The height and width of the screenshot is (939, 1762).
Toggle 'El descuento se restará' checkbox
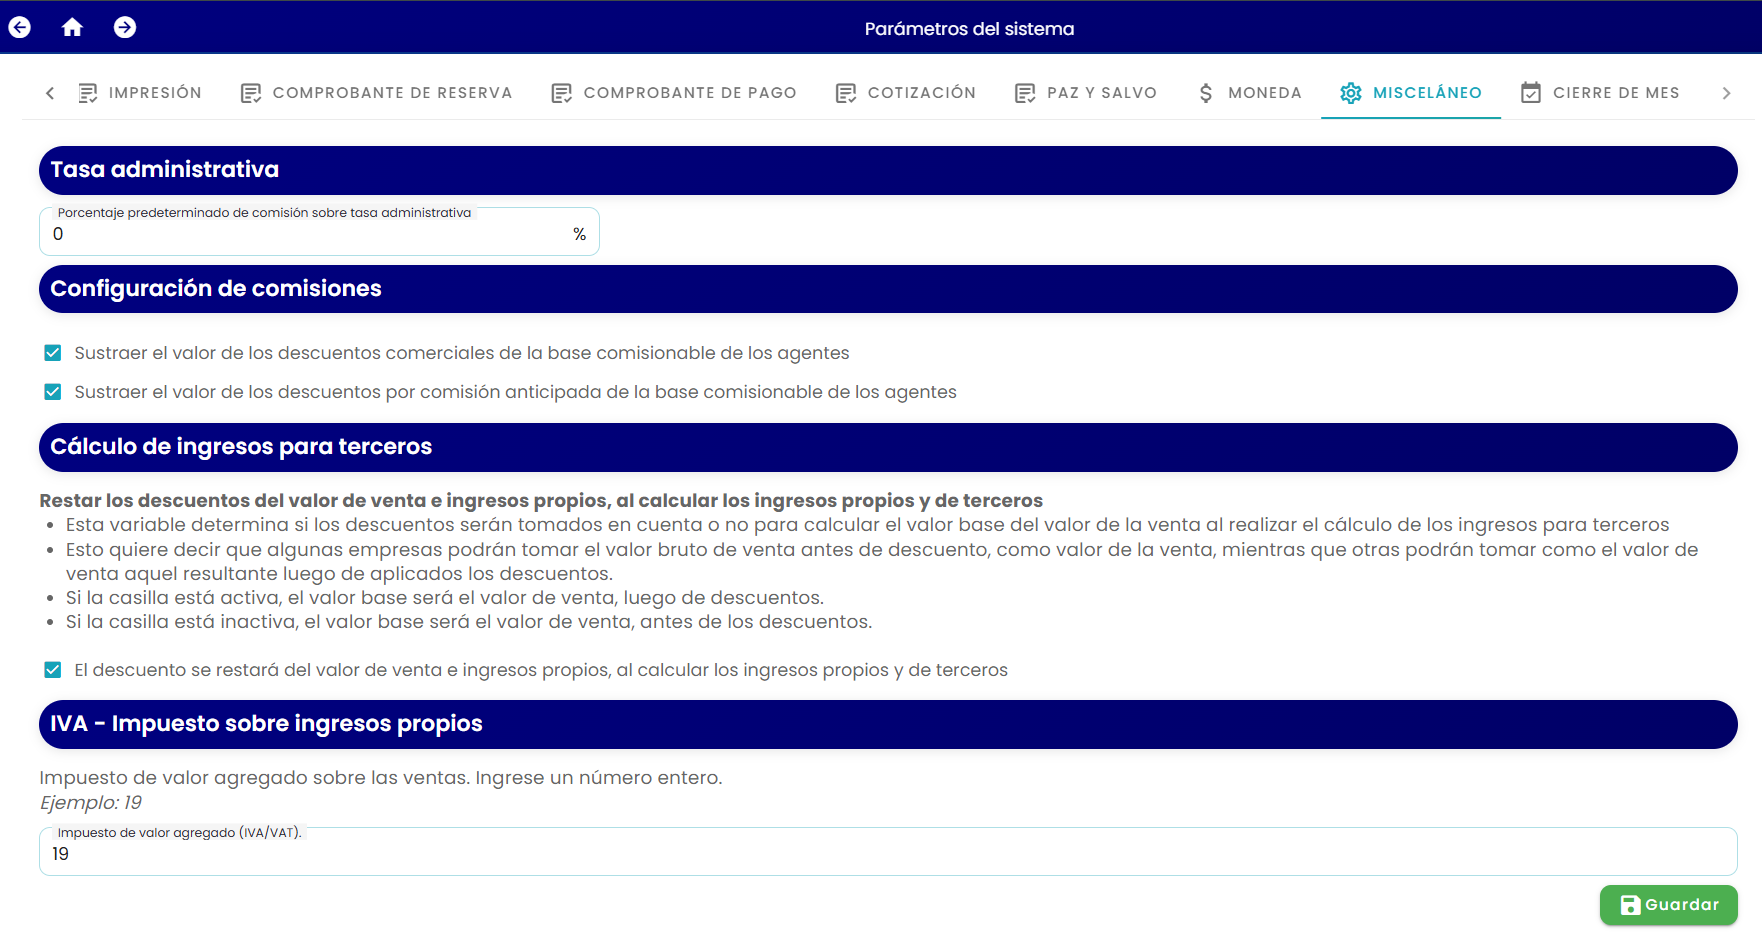point(53,670)
